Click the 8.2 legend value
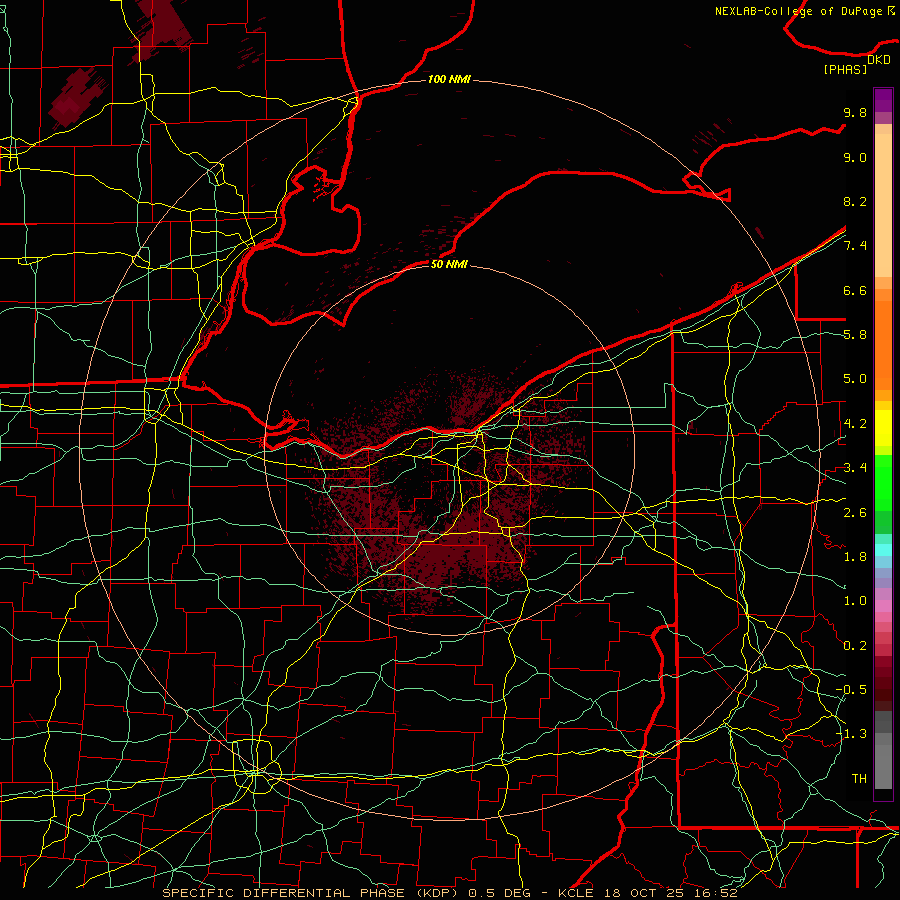Screen dimensions: 900x900 pyautogui.click(x=855, y=201)
